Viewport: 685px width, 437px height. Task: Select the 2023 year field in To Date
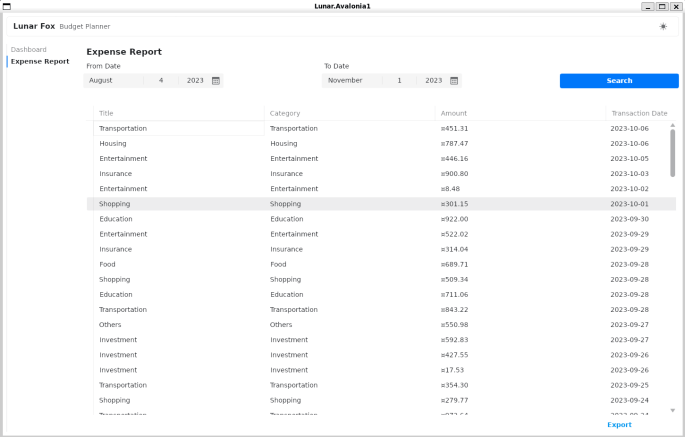click(433, 80)
